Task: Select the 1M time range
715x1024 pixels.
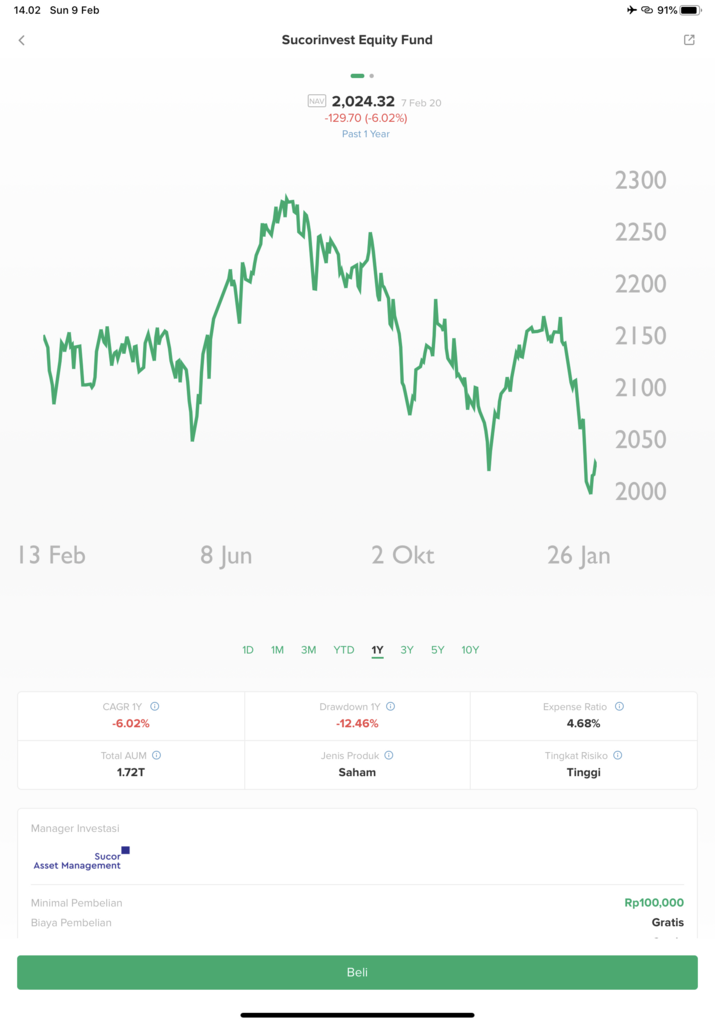Action: click(x=277, y=650)
